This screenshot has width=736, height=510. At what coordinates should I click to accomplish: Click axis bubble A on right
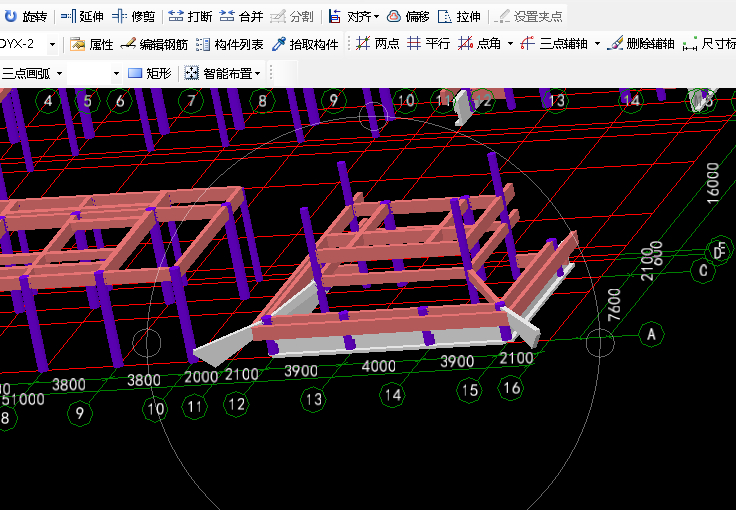coord(652,334)
